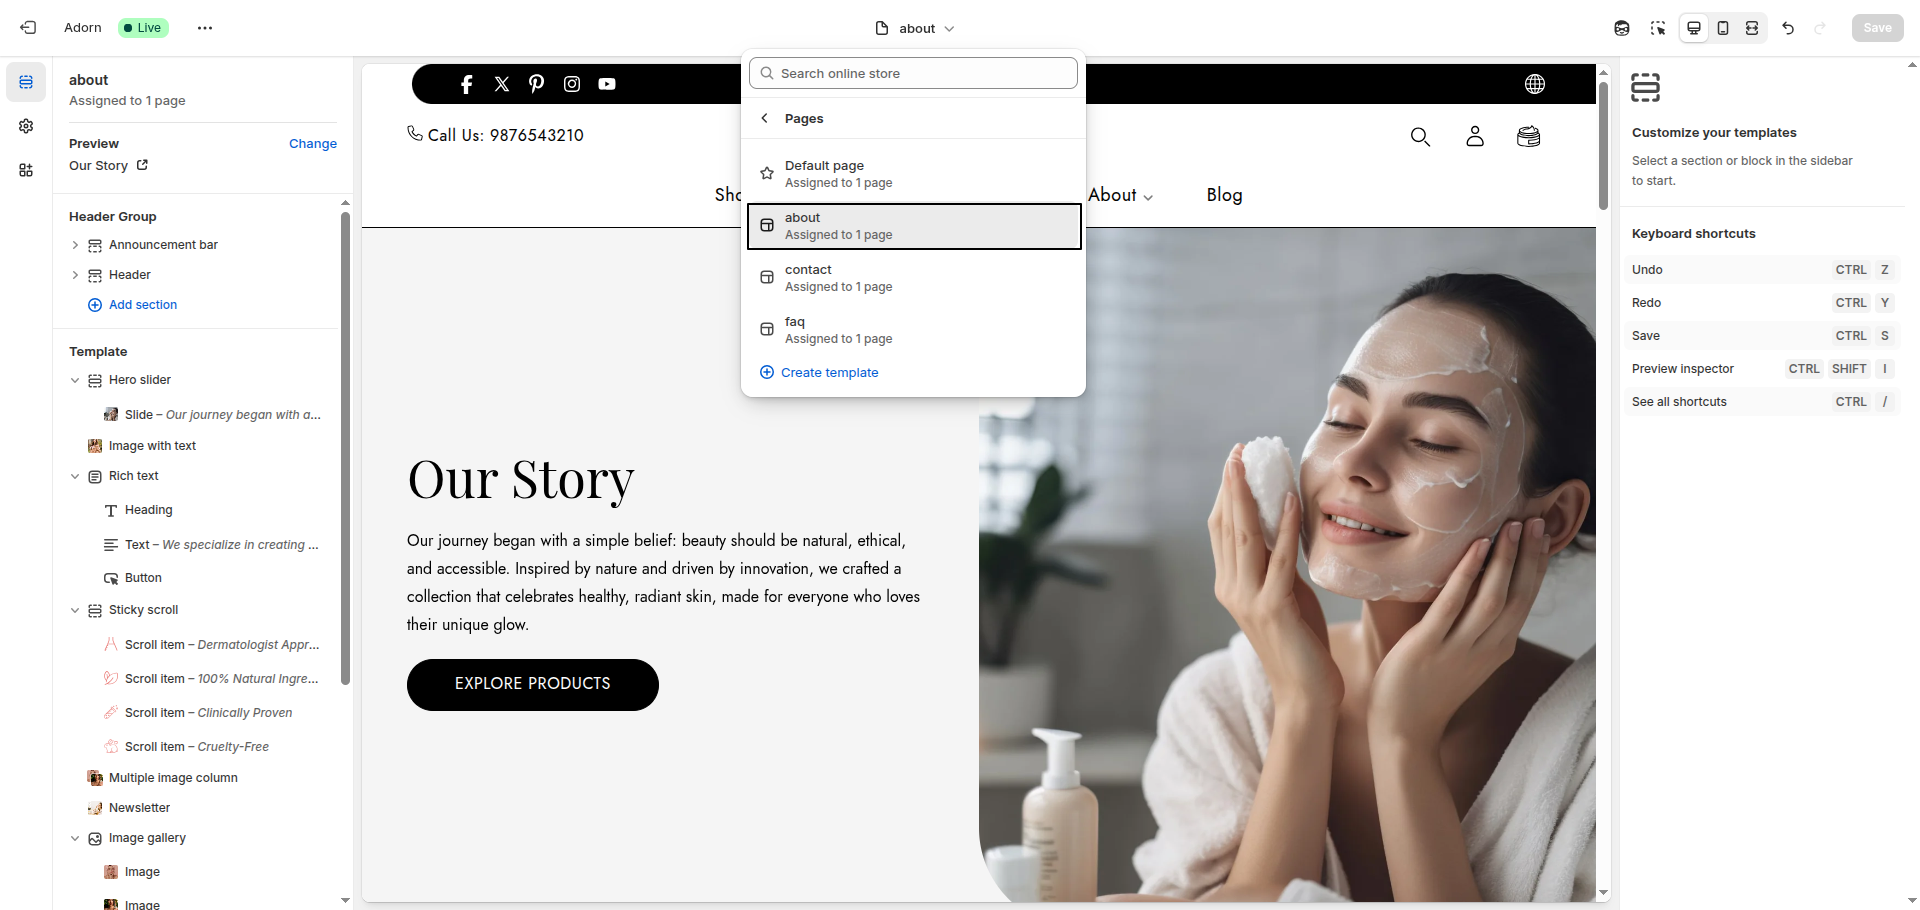This screenshot has width=1920, height=910.
Task: Exit the theme editor via back icon
Action: [x=28, y=28]
